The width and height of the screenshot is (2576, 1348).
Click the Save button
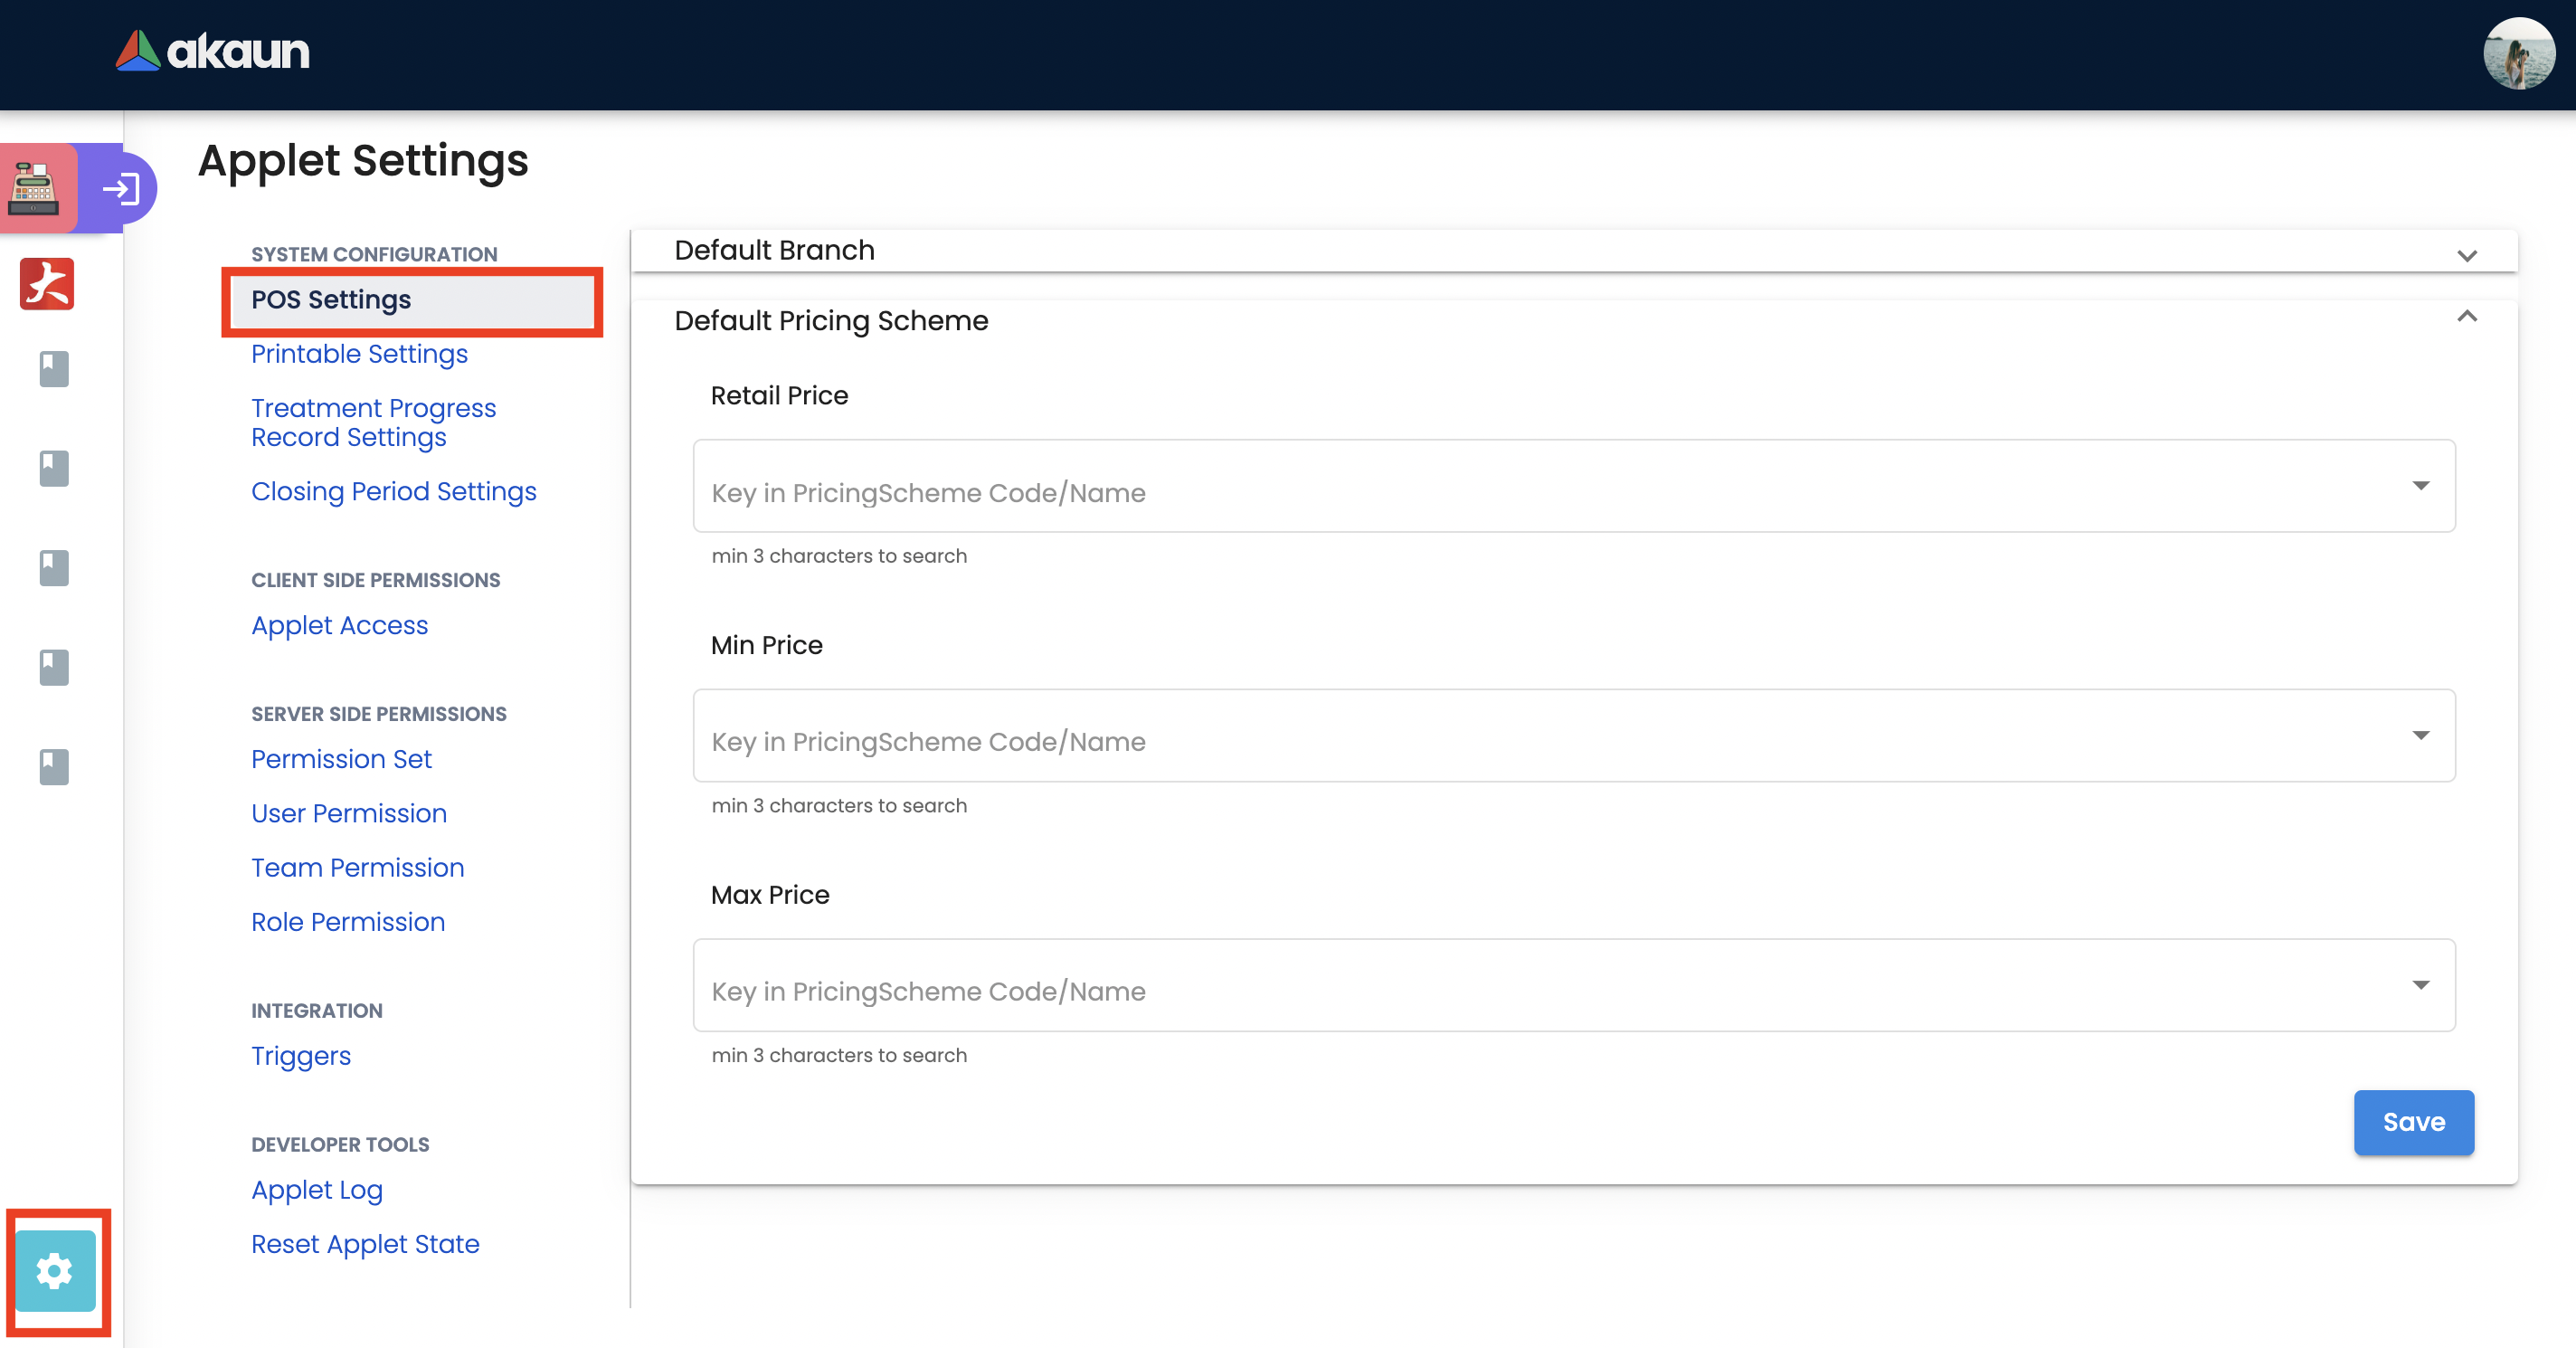[x=2413, y=1122]
